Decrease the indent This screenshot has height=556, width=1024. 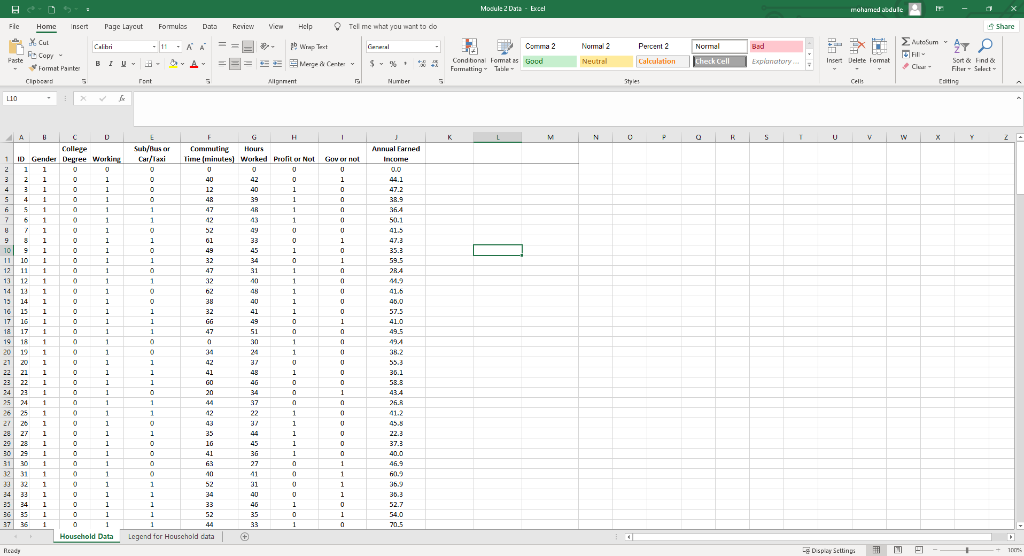pos(264,64)
